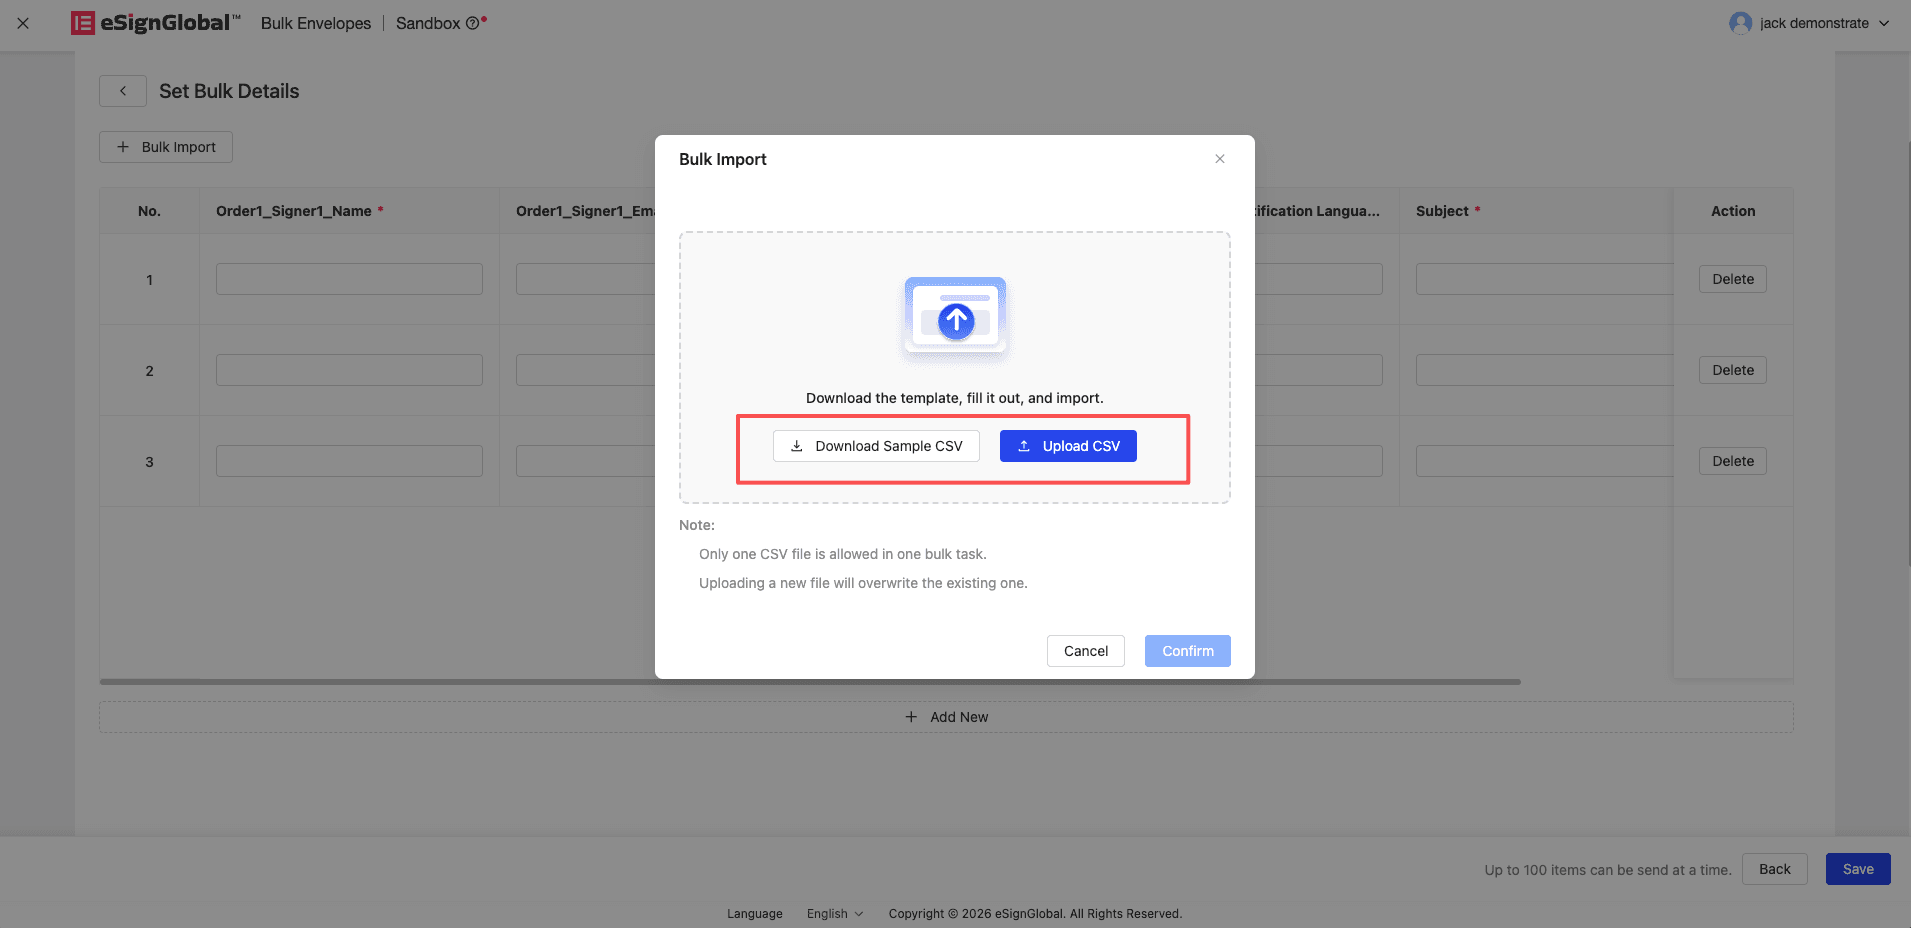Close the Bulk Import dialog with X
The width and height of the screenshot is (1911, 928).
click(1220, 159)
